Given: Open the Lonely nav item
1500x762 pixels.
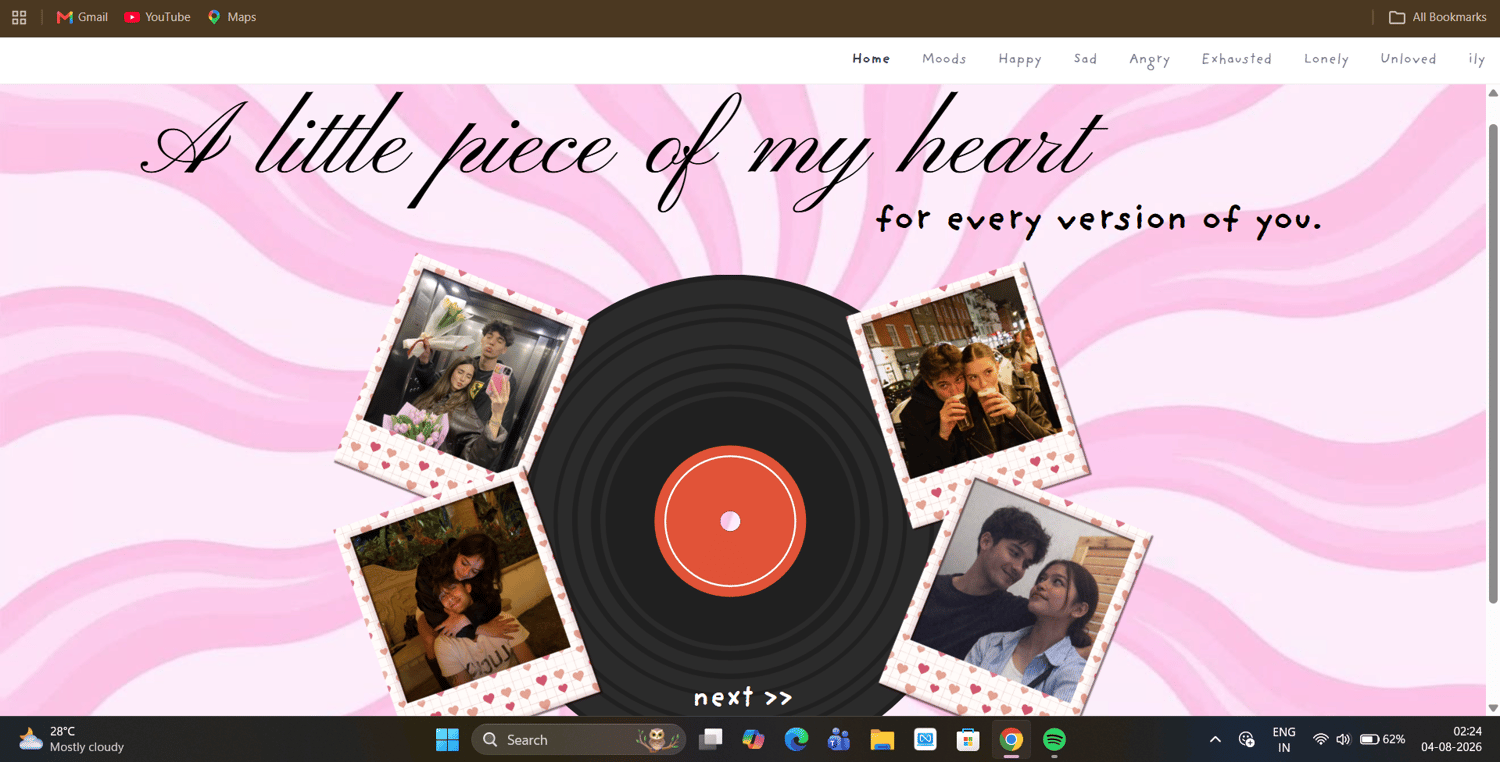Looking at the screenshot, I should (x=1326, y=59).
